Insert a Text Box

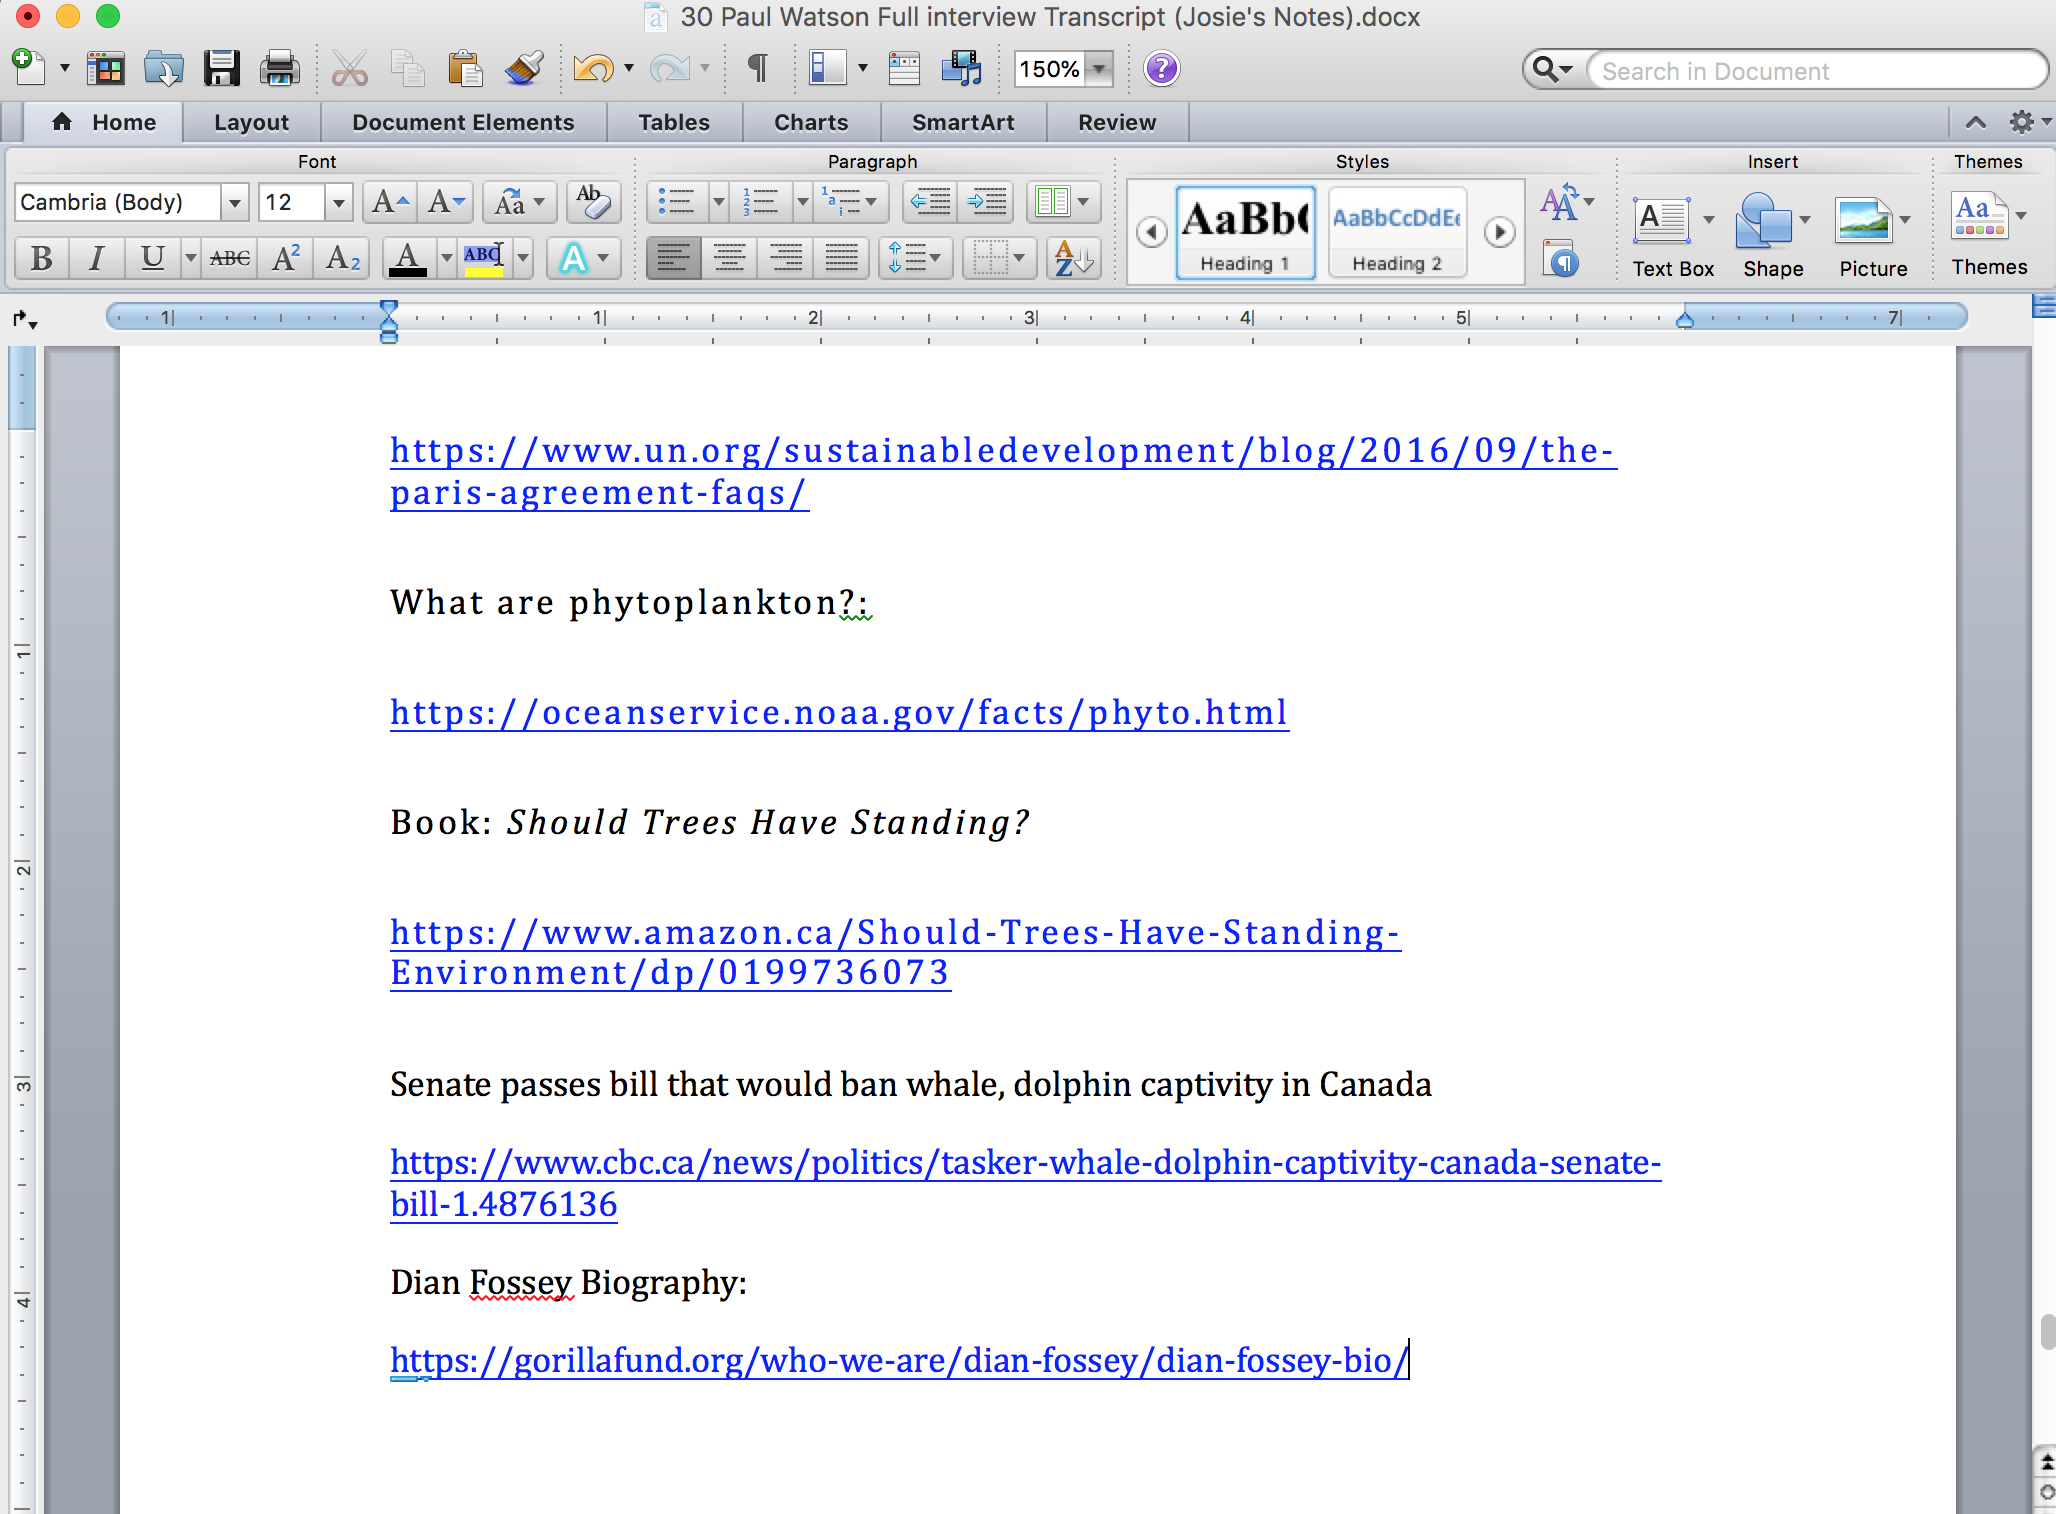click(x=1663, y=221)
